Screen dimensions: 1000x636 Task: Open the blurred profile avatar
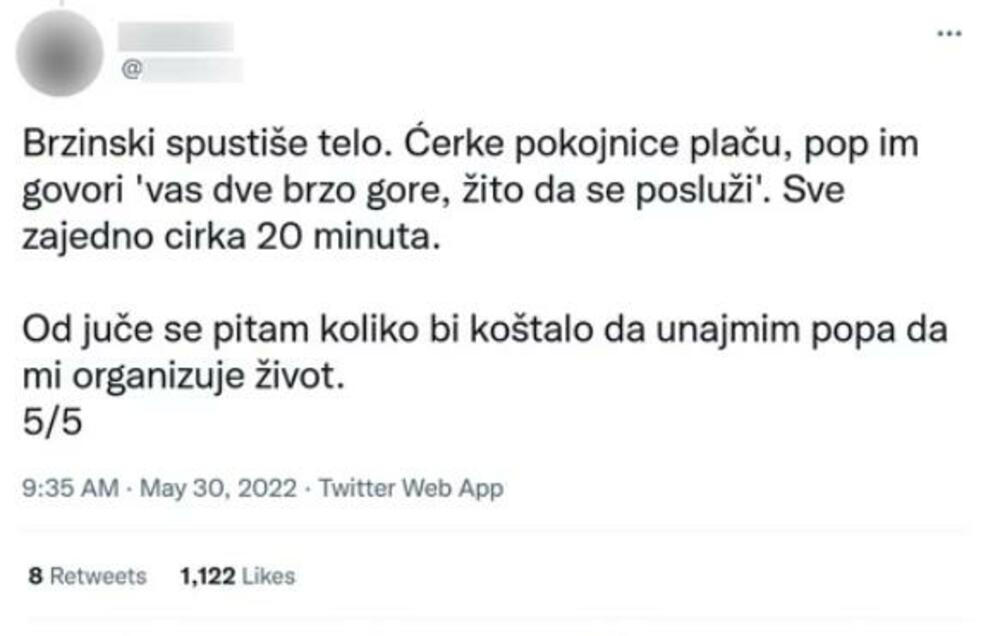pyautogui.click(x=59, y=53)
